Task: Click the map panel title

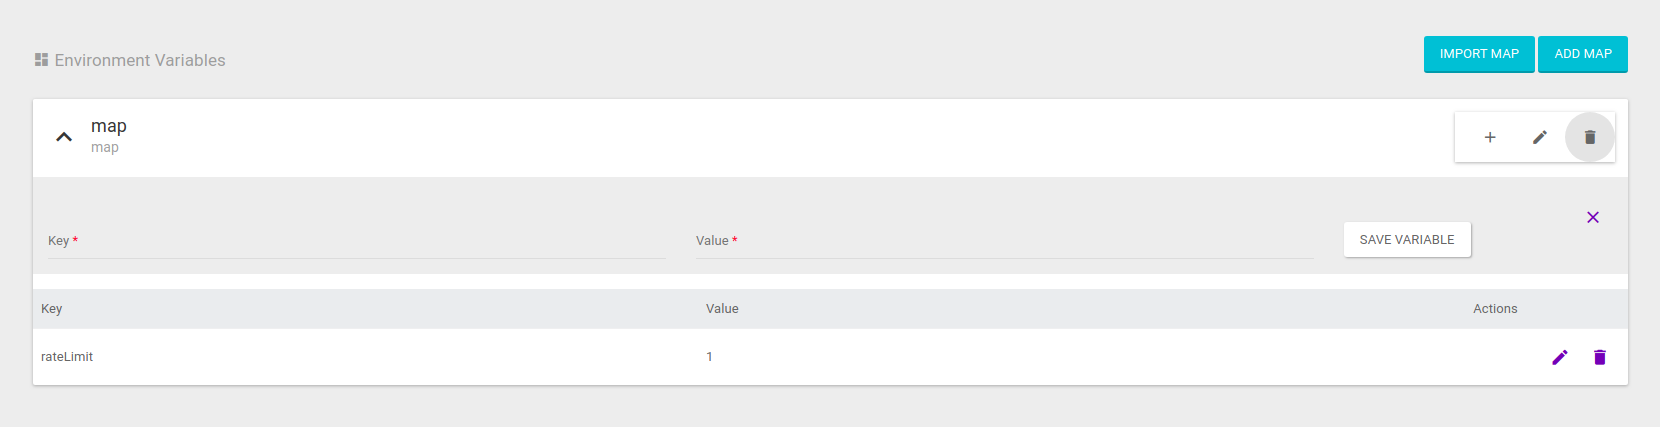Action: 109,126
